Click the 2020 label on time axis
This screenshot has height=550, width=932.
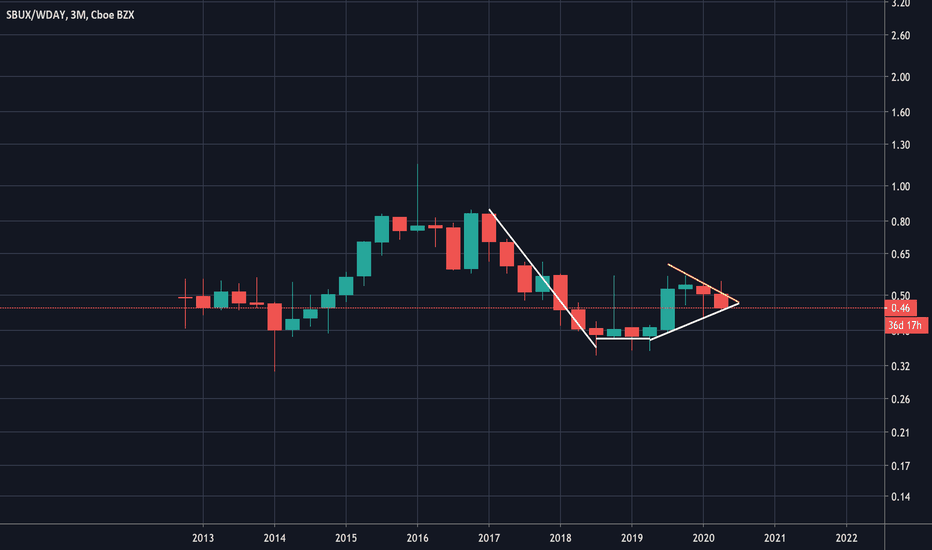(x=703, y=538)
